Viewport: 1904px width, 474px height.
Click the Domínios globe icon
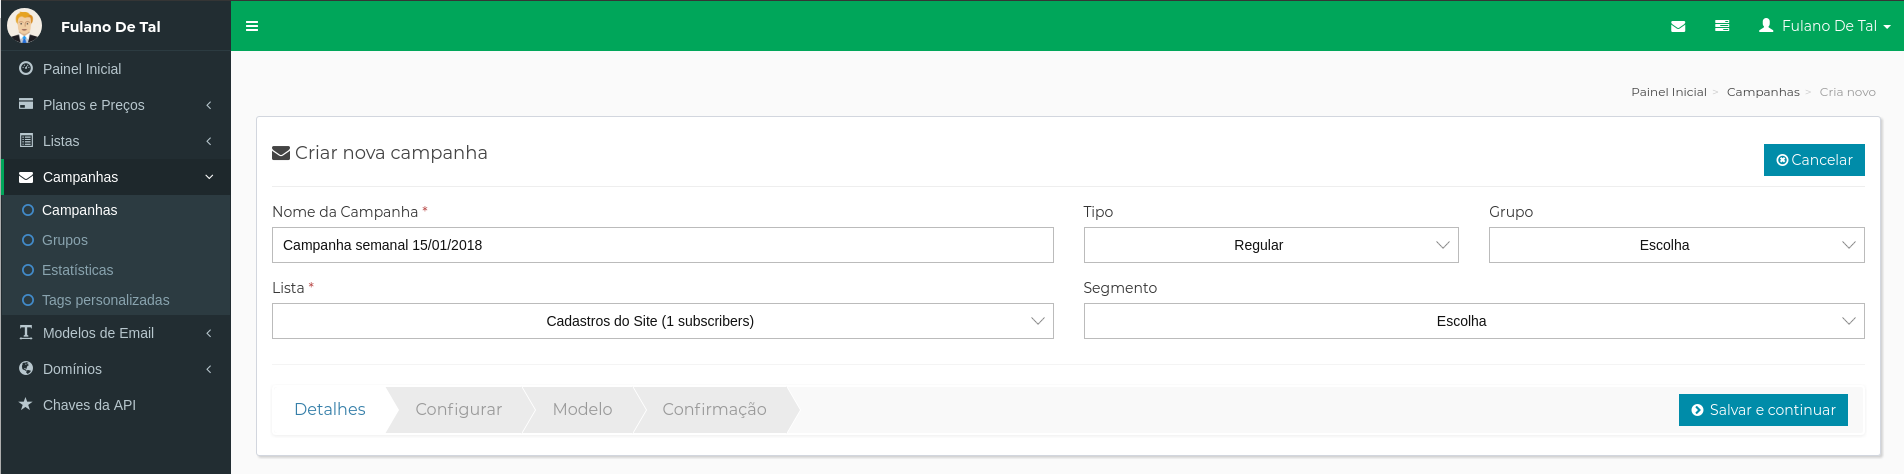pos(26,368)
